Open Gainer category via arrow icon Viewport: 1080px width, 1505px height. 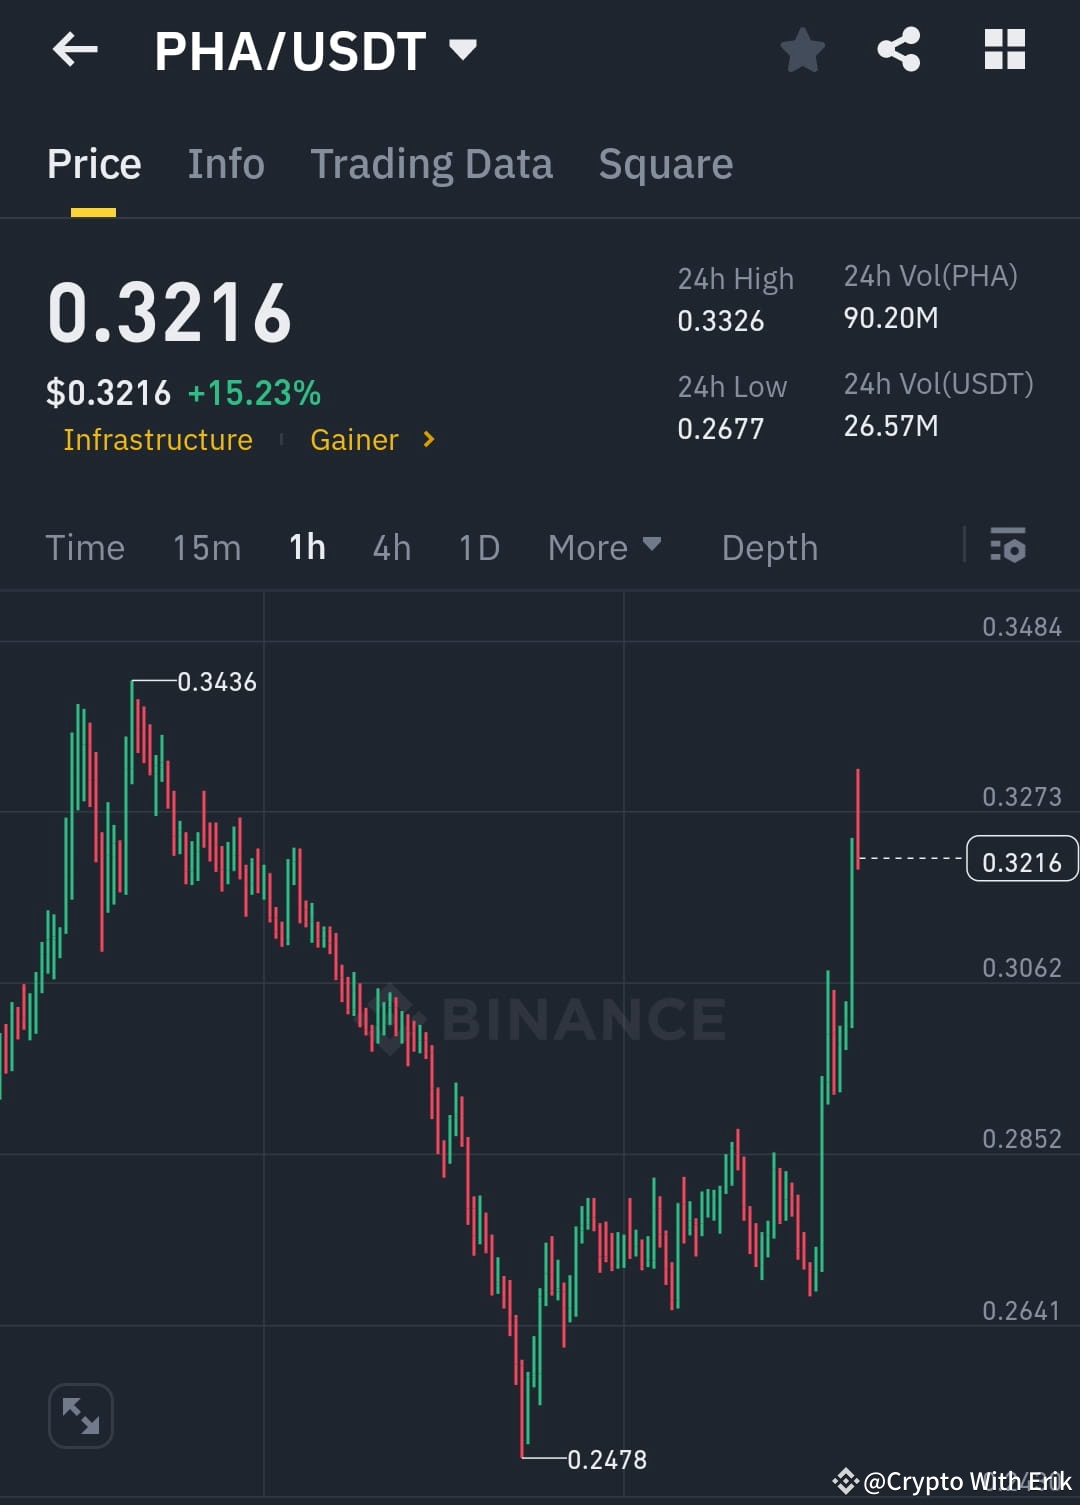(427, 439)
